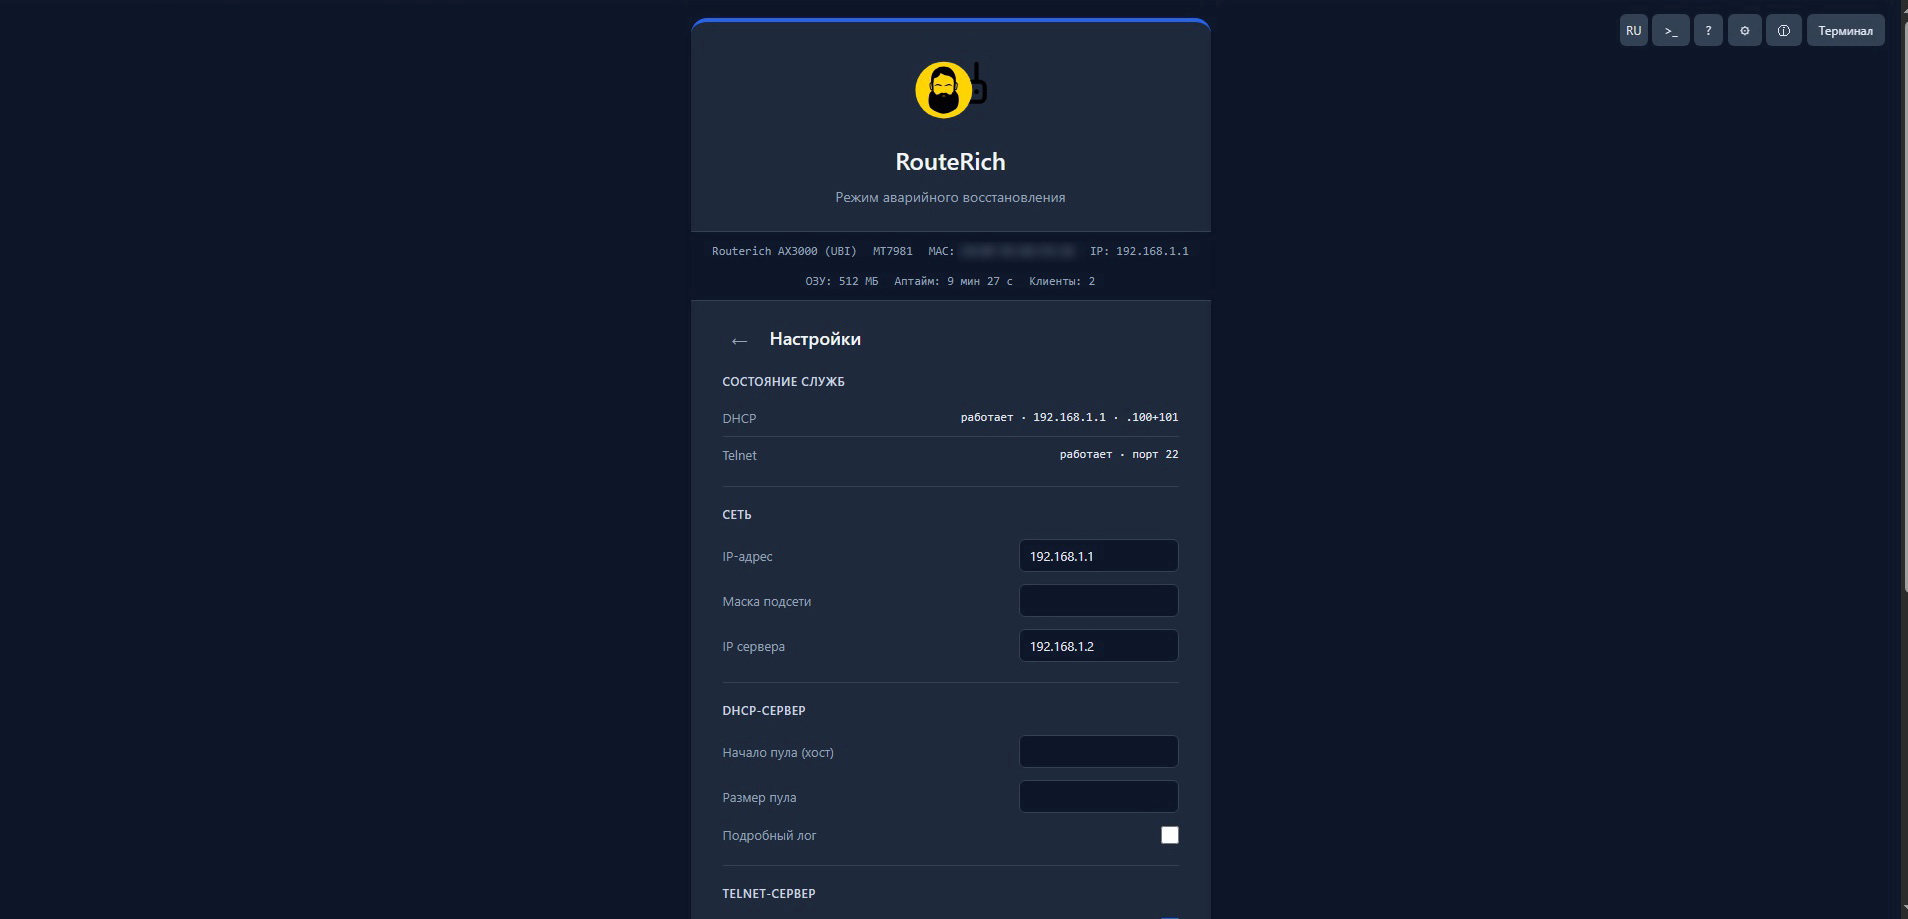Focus the Начало пула (хост) field
Viewport: 1908px width, 919px height.
coord(1098,752)
